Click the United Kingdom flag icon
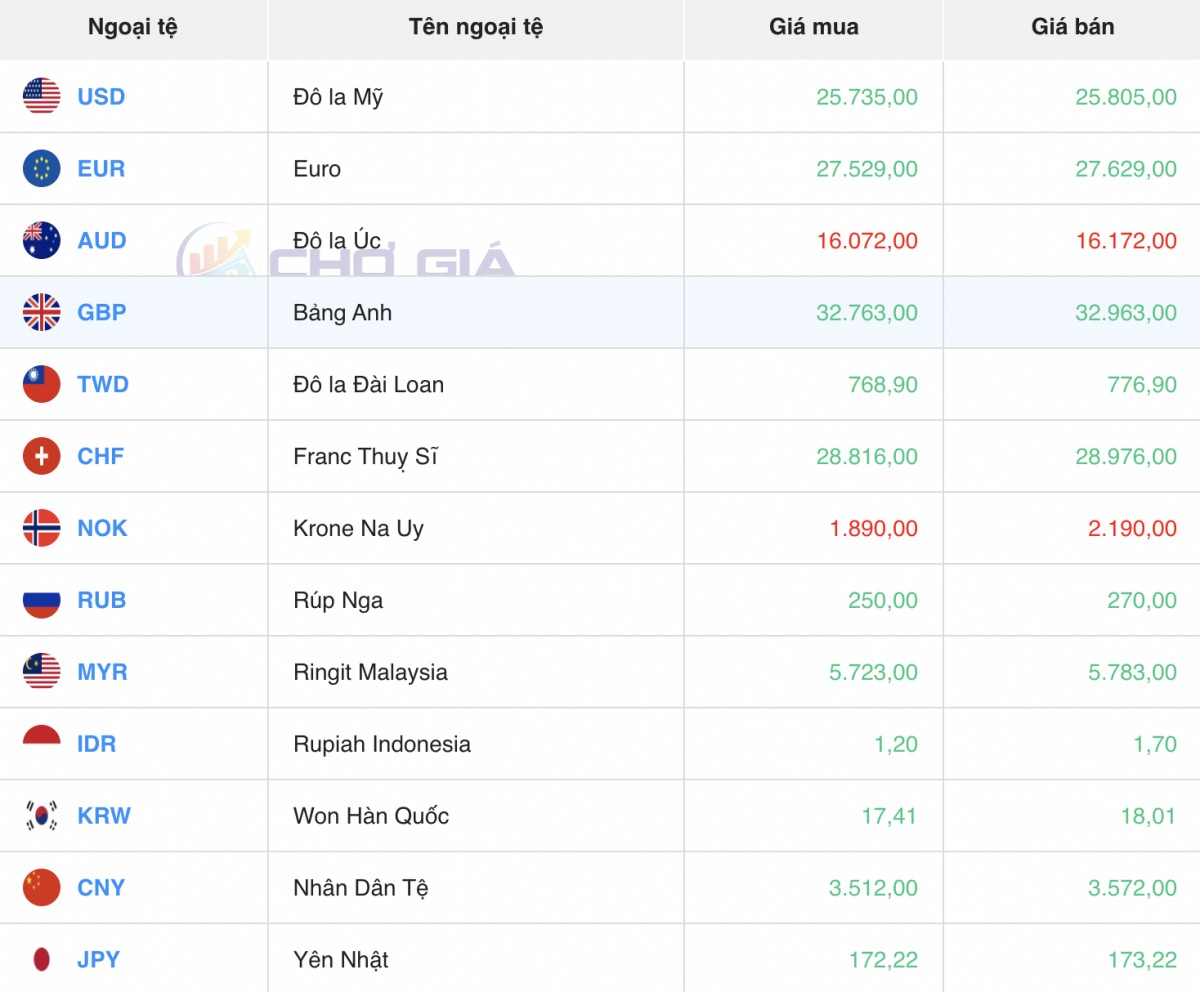 pyautogui.click(x=42, y=313)
